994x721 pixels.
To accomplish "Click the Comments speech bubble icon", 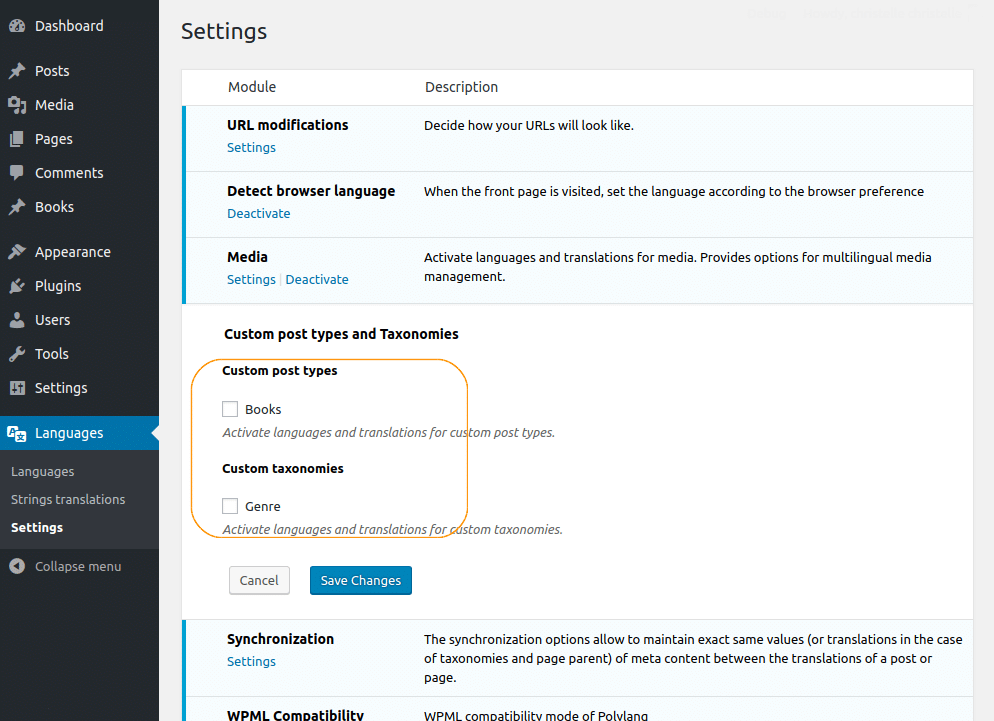I will [17, 173].
